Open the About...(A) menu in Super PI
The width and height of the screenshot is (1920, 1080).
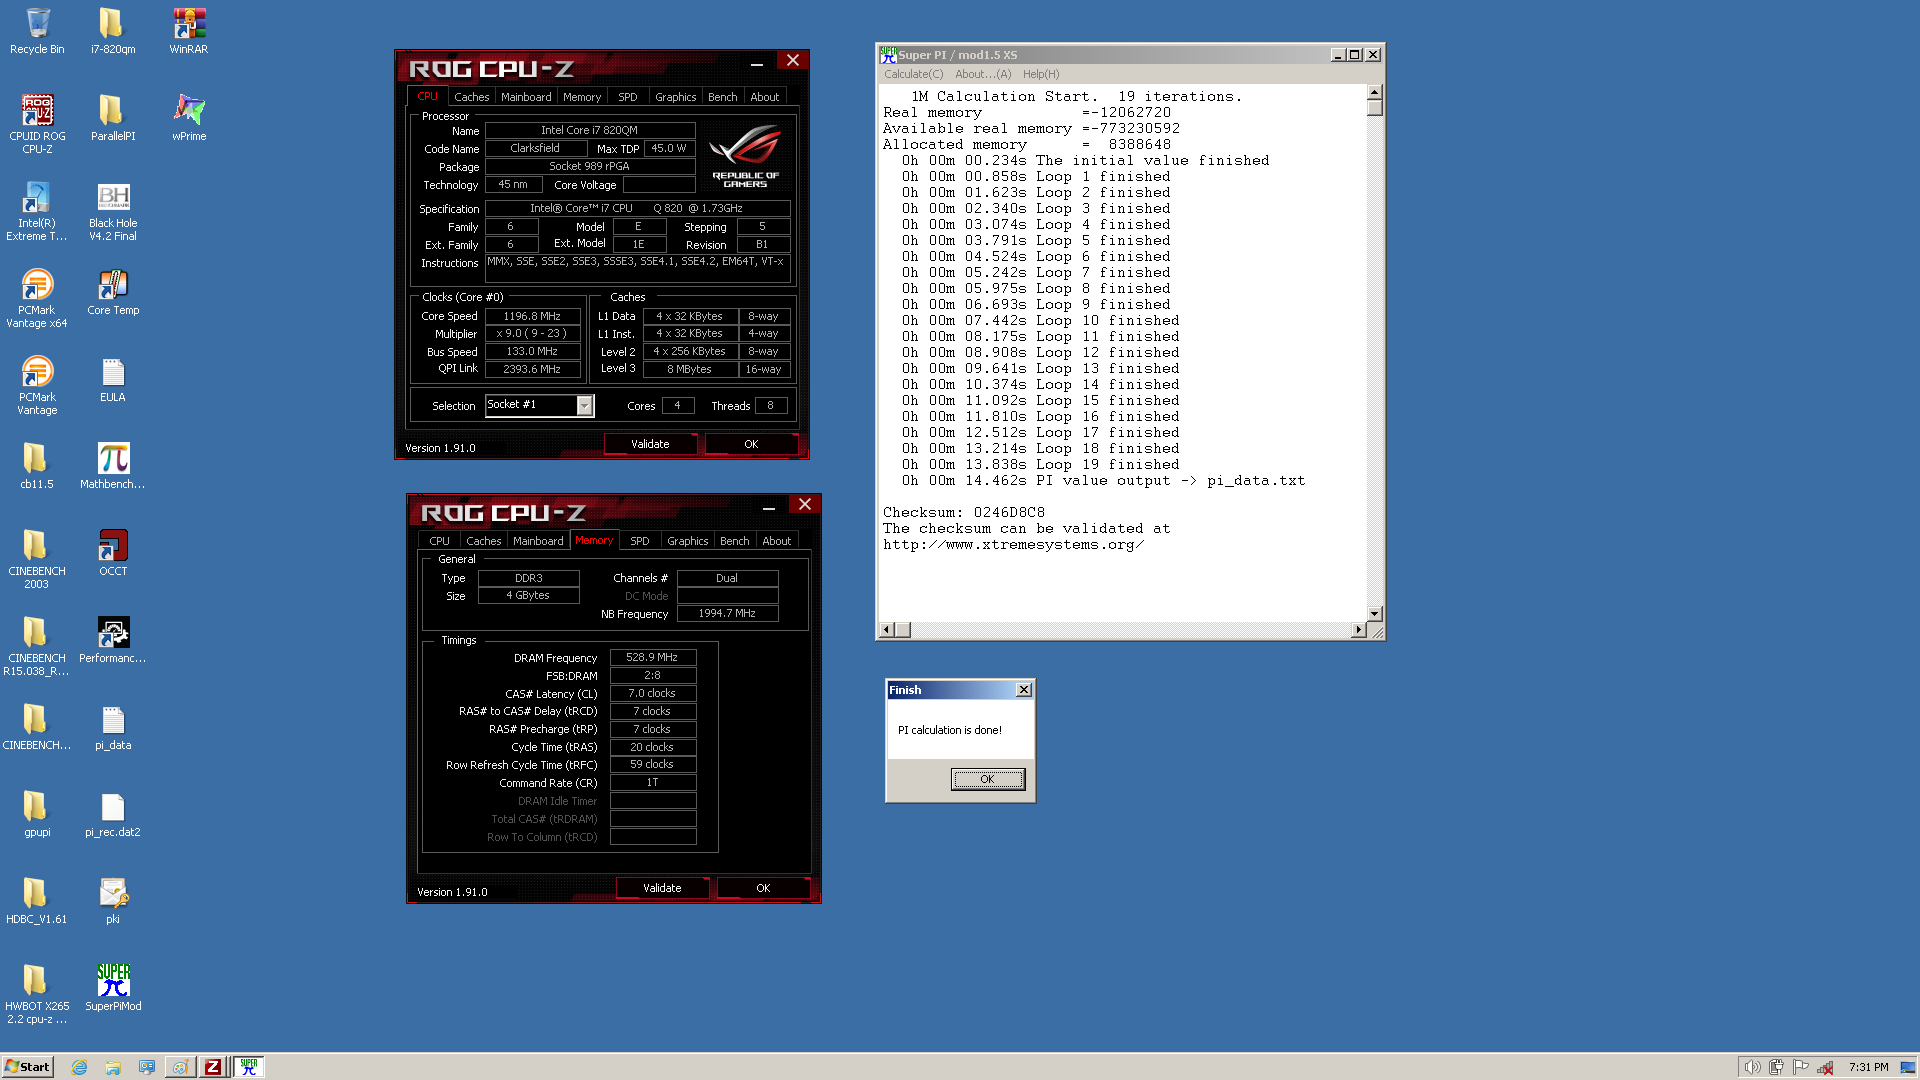(983, 74)
